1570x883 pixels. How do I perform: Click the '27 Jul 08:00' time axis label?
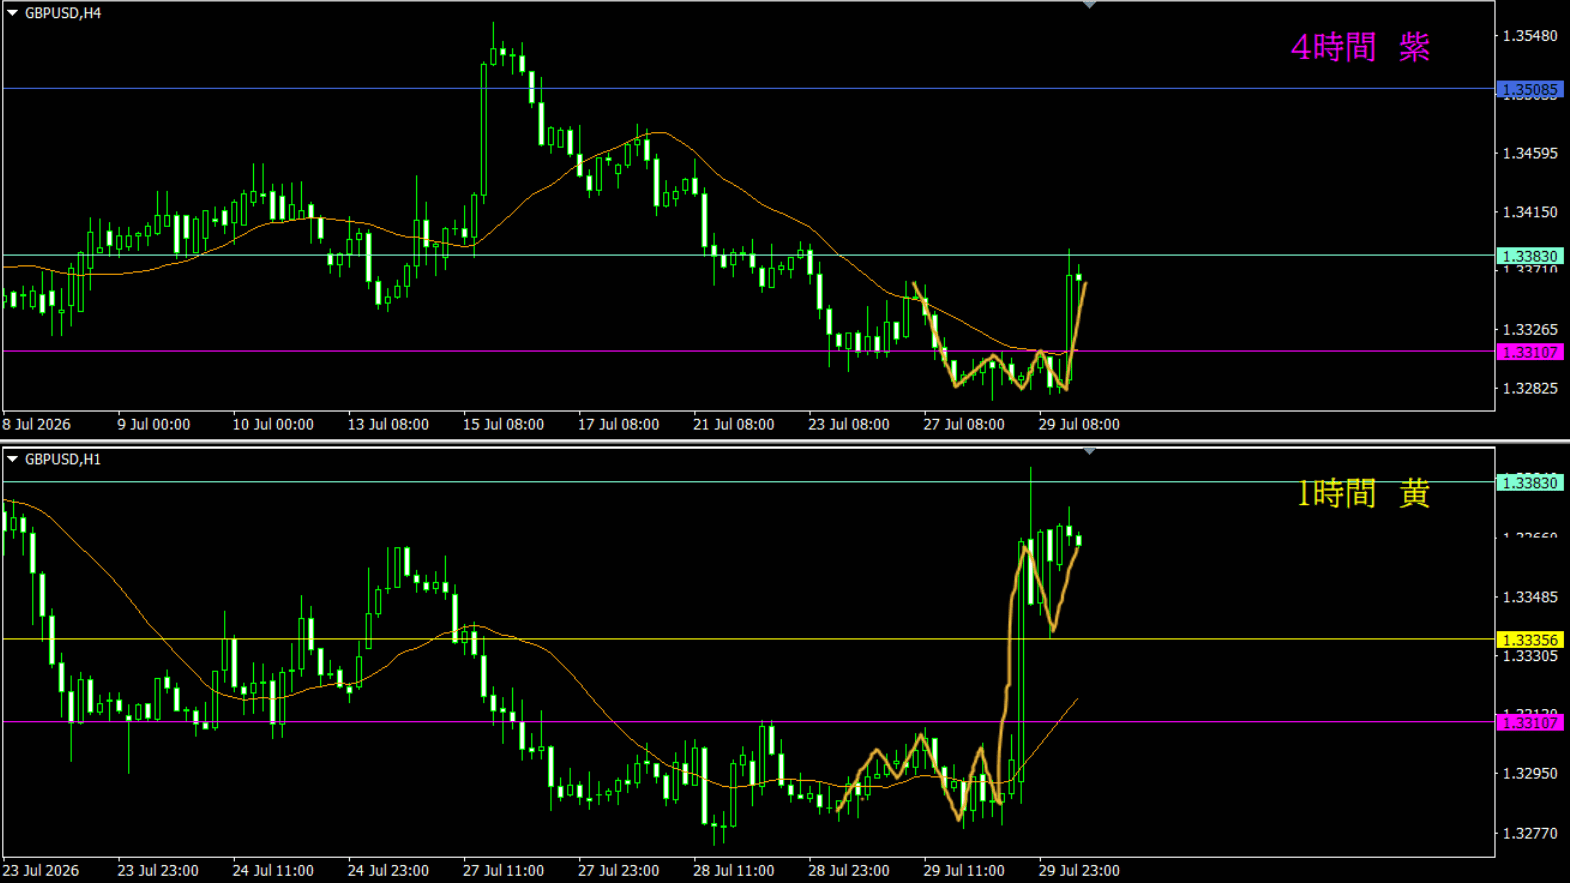click(964, 424)
